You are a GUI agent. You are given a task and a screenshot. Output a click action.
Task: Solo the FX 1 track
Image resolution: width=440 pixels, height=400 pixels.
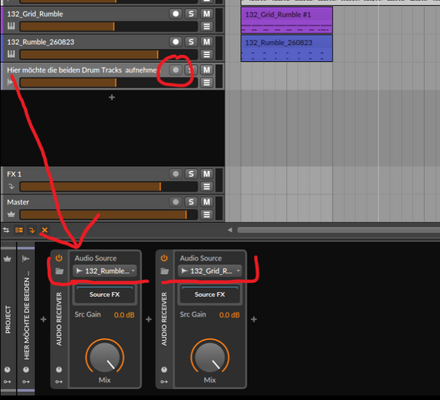click(x=191, y=174)
